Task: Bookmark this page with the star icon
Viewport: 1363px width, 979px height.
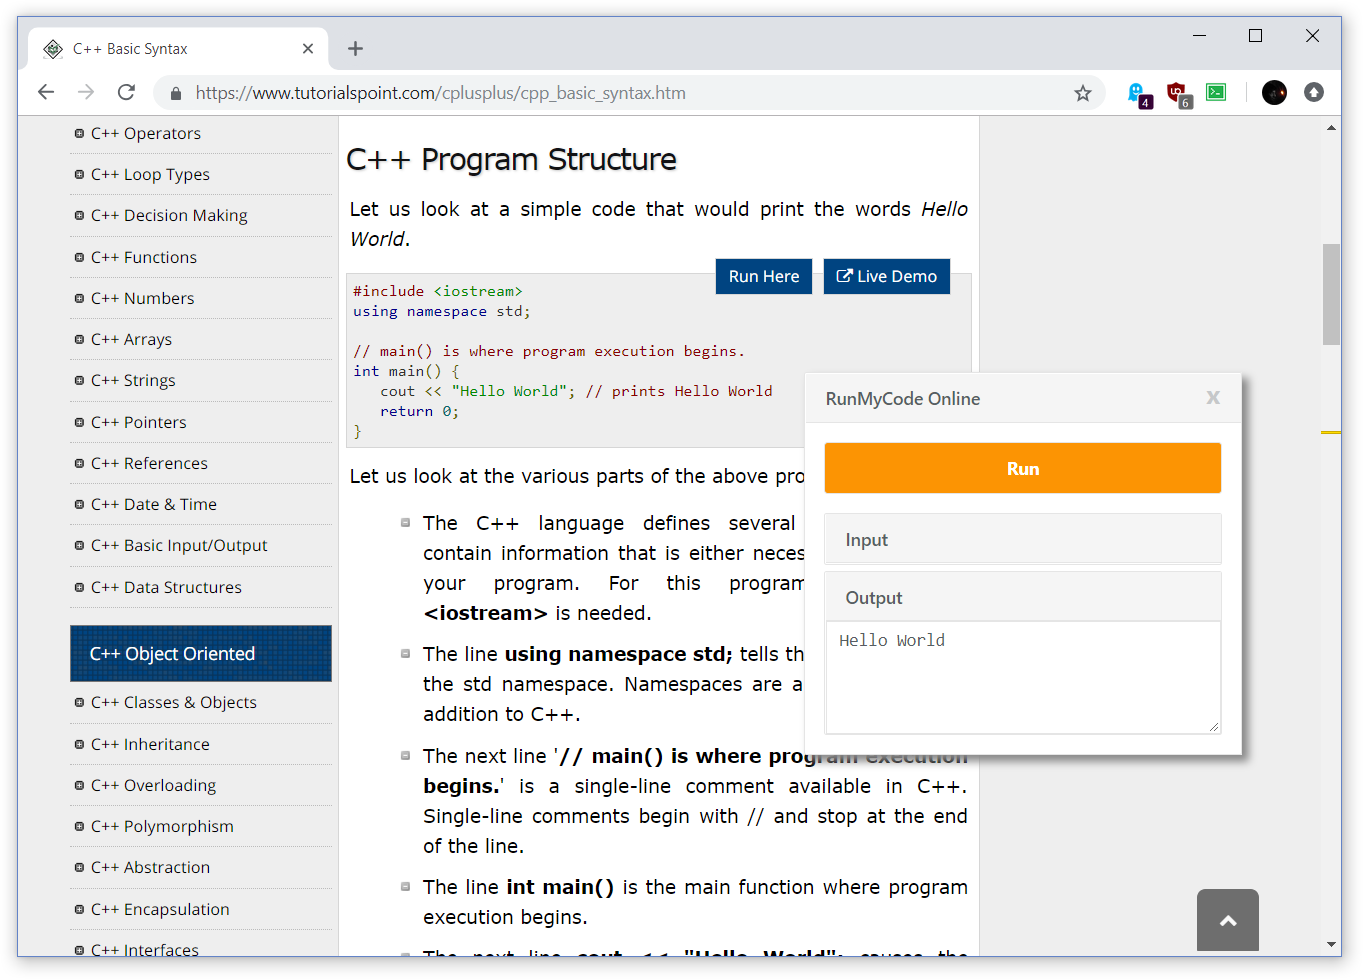Action: 1083,93
